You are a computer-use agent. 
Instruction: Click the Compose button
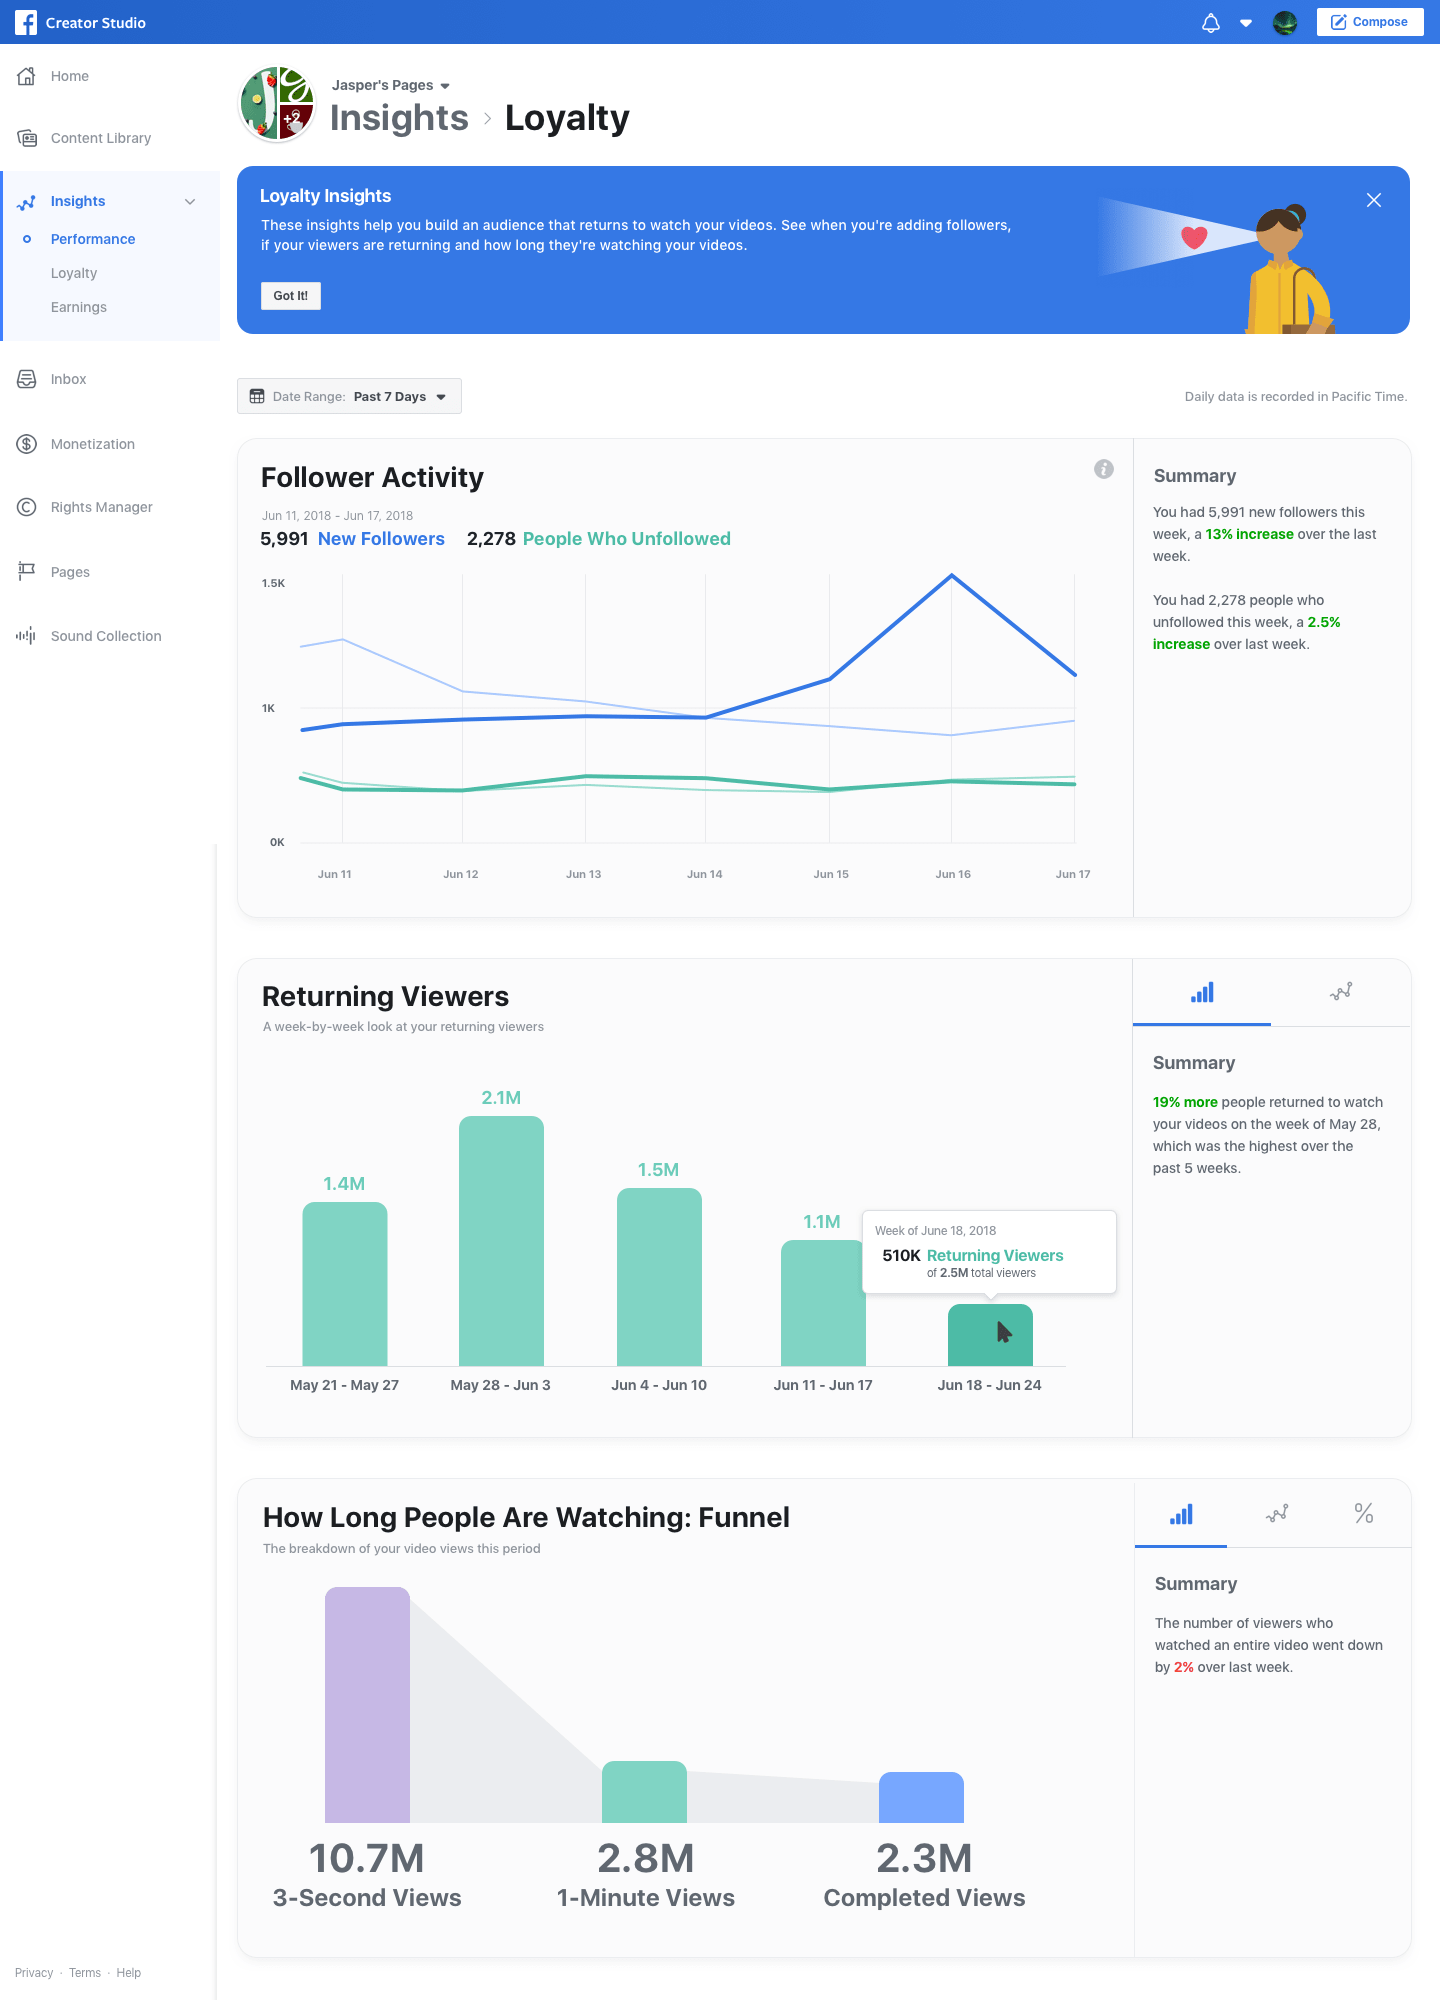pos(1370,22)
